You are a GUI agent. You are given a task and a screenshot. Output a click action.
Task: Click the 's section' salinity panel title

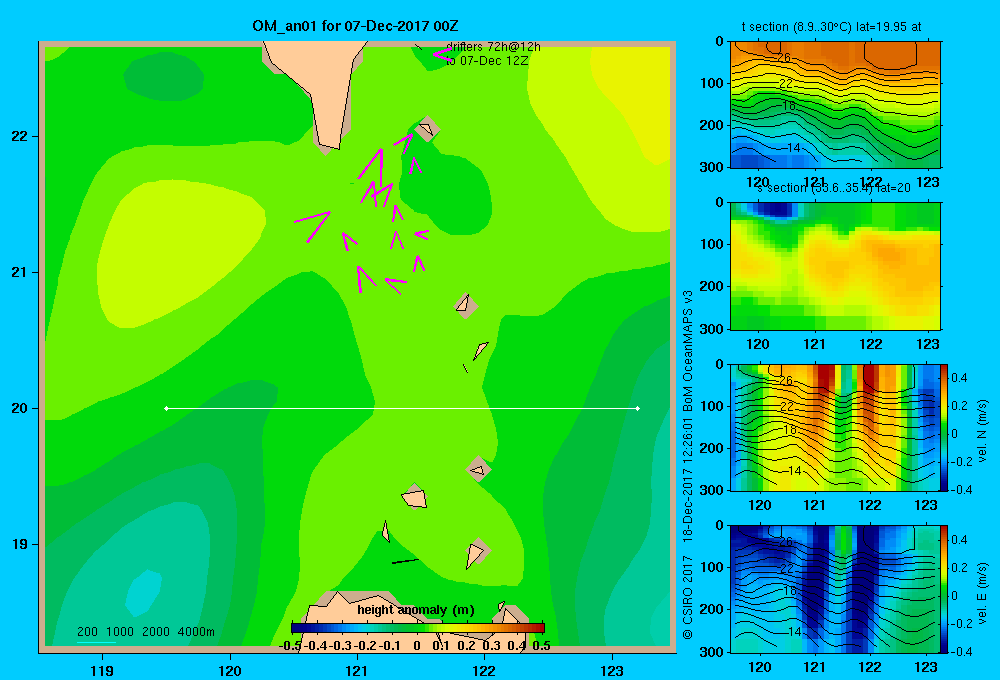pos(834,188)
